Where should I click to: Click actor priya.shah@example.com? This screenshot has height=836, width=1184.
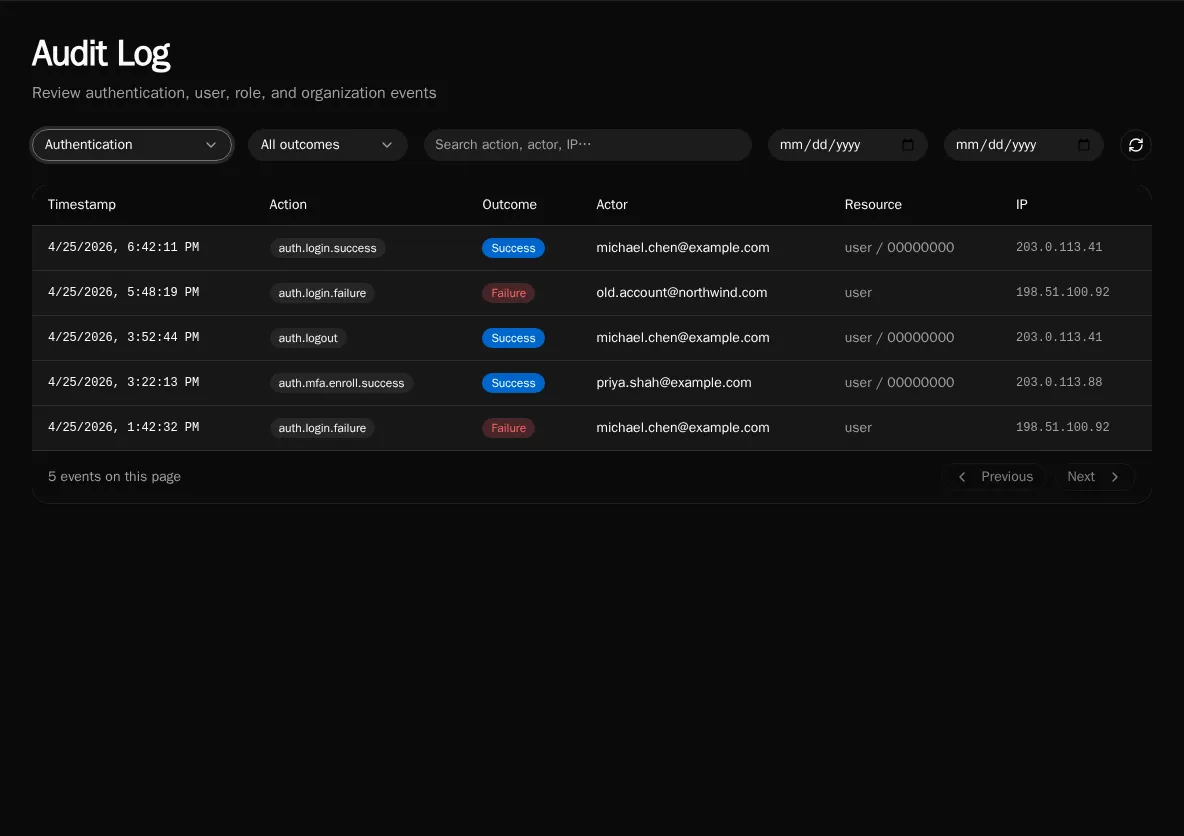click(674, 382)
